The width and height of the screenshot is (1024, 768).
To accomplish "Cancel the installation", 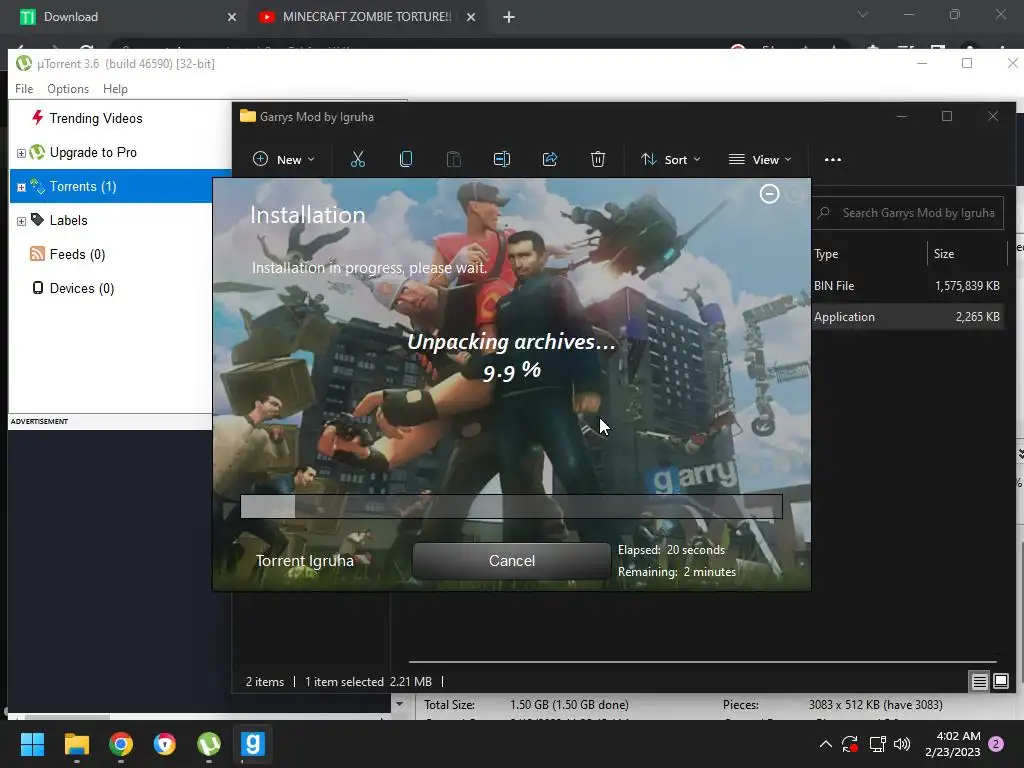I will click(x=511, y=561).
